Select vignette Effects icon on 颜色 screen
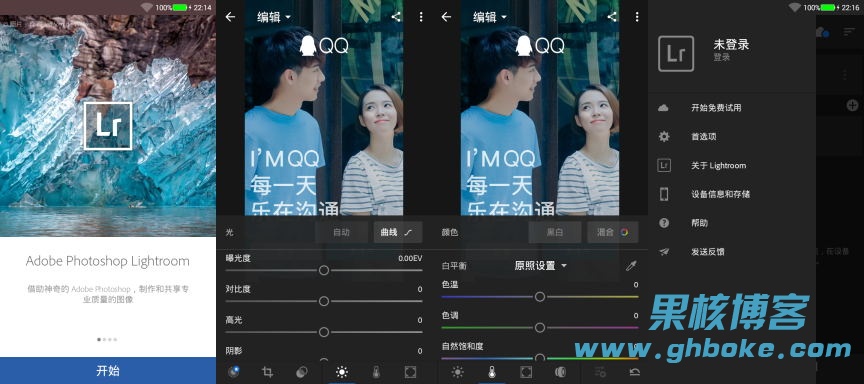Image resolution: width=864 pixels, height=384 pixels. coord(526,372)
